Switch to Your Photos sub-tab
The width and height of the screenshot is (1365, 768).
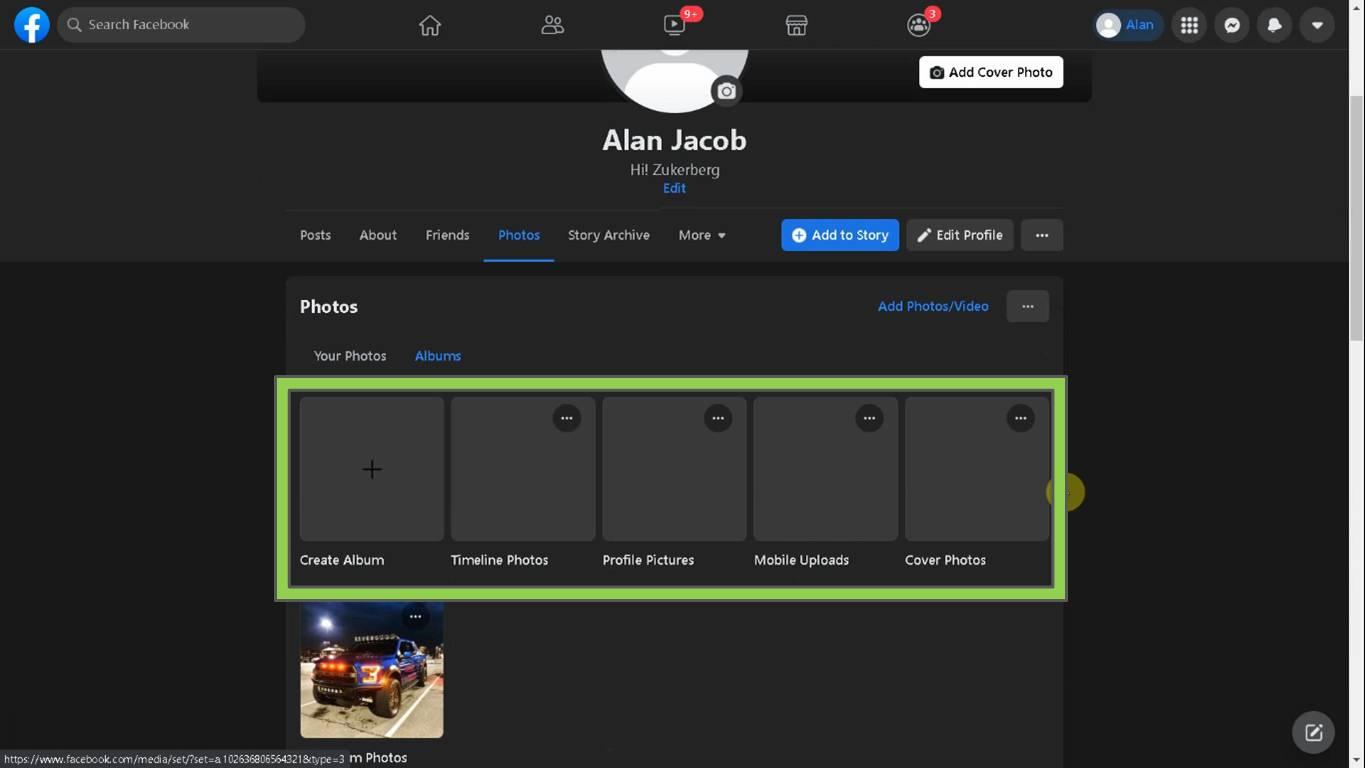point(350,356)
